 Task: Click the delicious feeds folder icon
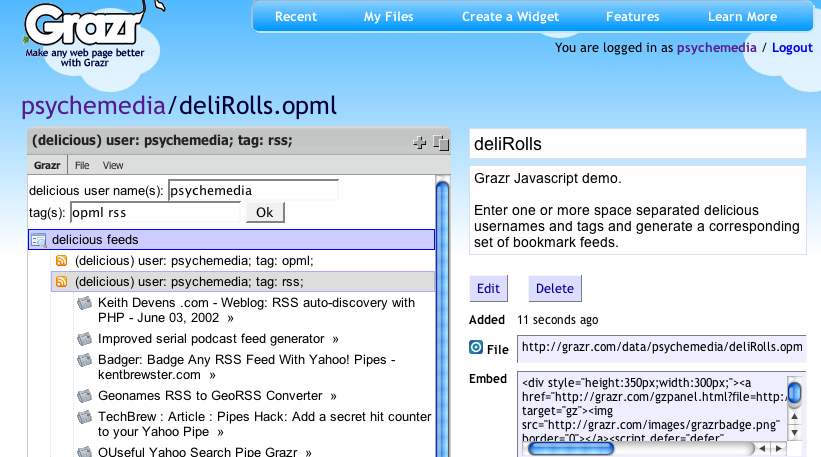[x=39, y=240]
